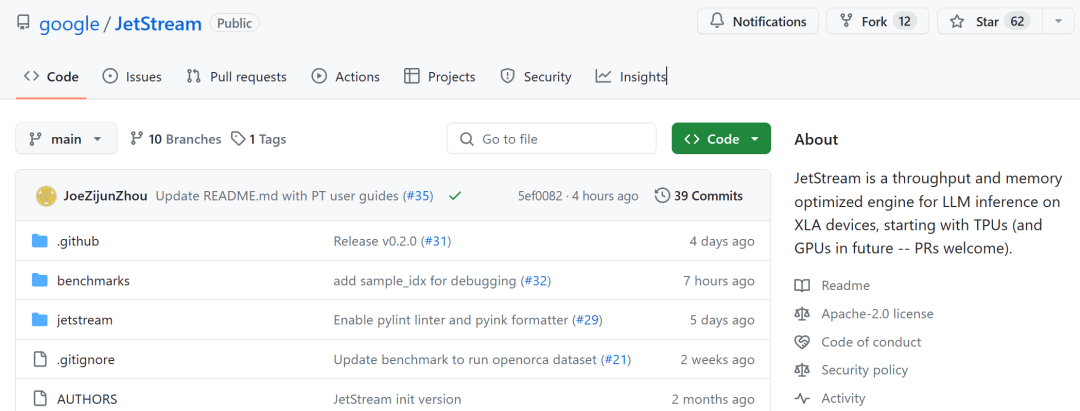The height and width of the screenshot is (411, 1080).
Task: Click the Readme book icon
Action: pyautogui.click(x=802, y=286)
